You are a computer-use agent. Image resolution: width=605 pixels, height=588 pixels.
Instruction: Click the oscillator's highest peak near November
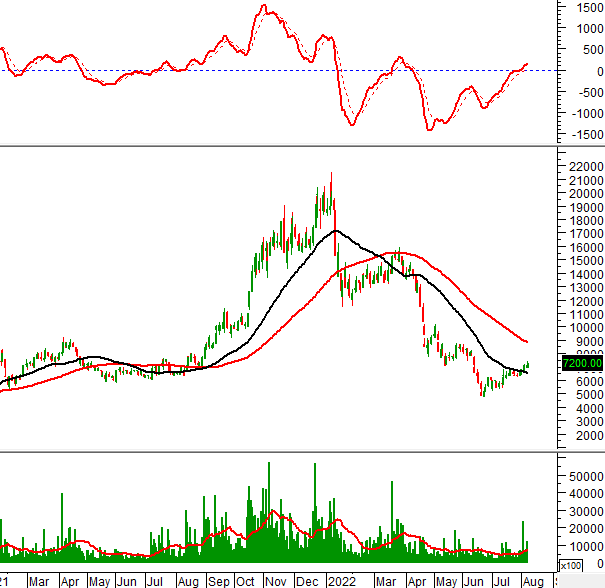click(x=263, y=7)
